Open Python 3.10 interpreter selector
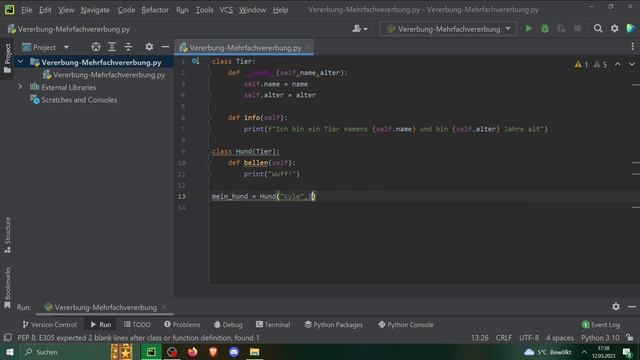This screenshot has height=360, width=640. coord(600,338)
